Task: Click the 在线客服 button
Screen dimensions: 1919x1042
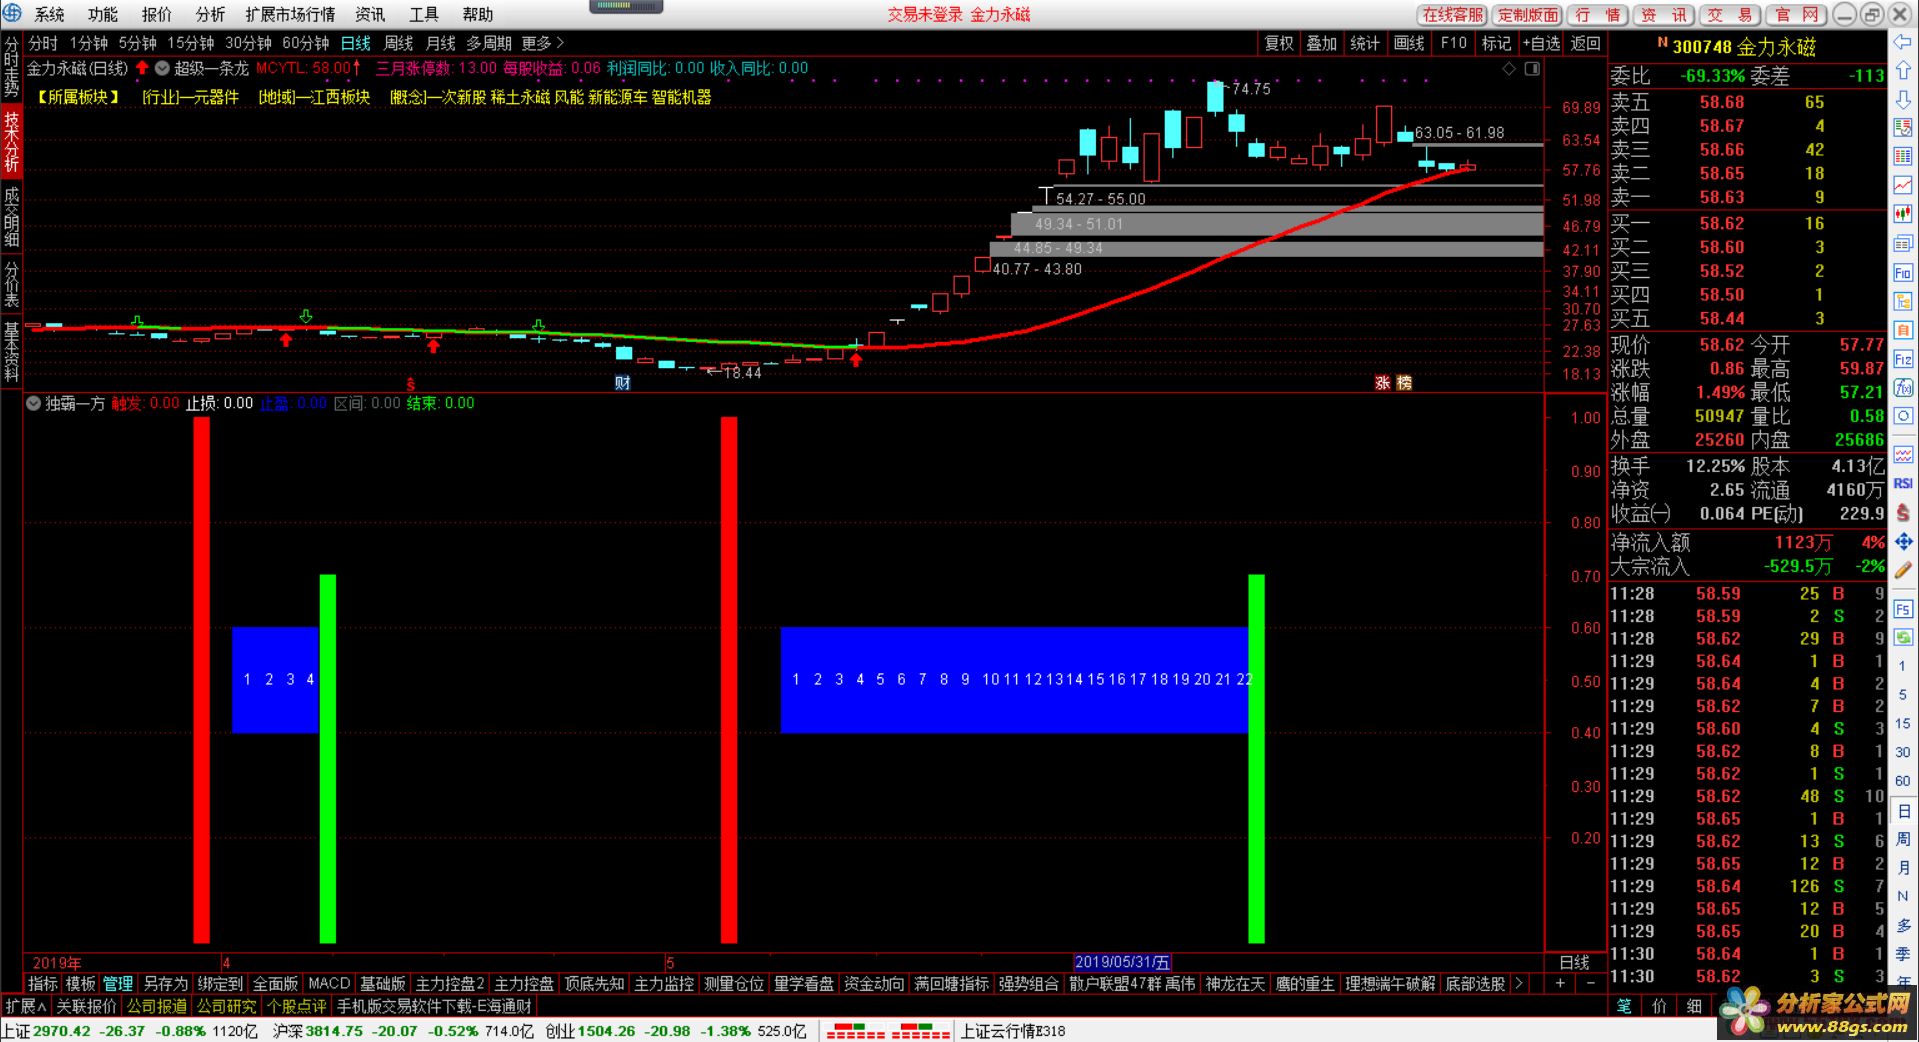Action: pyautogui.click(x=1453, y=15)
